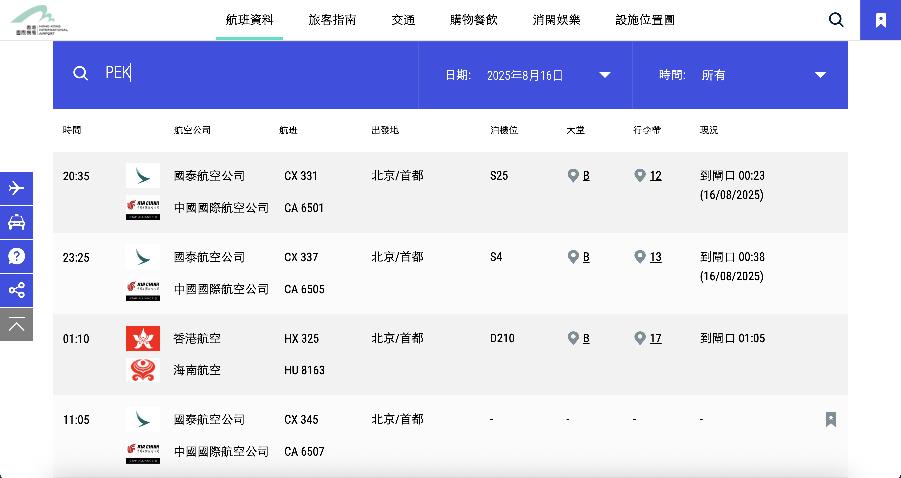
Task: Click the search magnifier icon in top bar
Action: coord(836,20)
